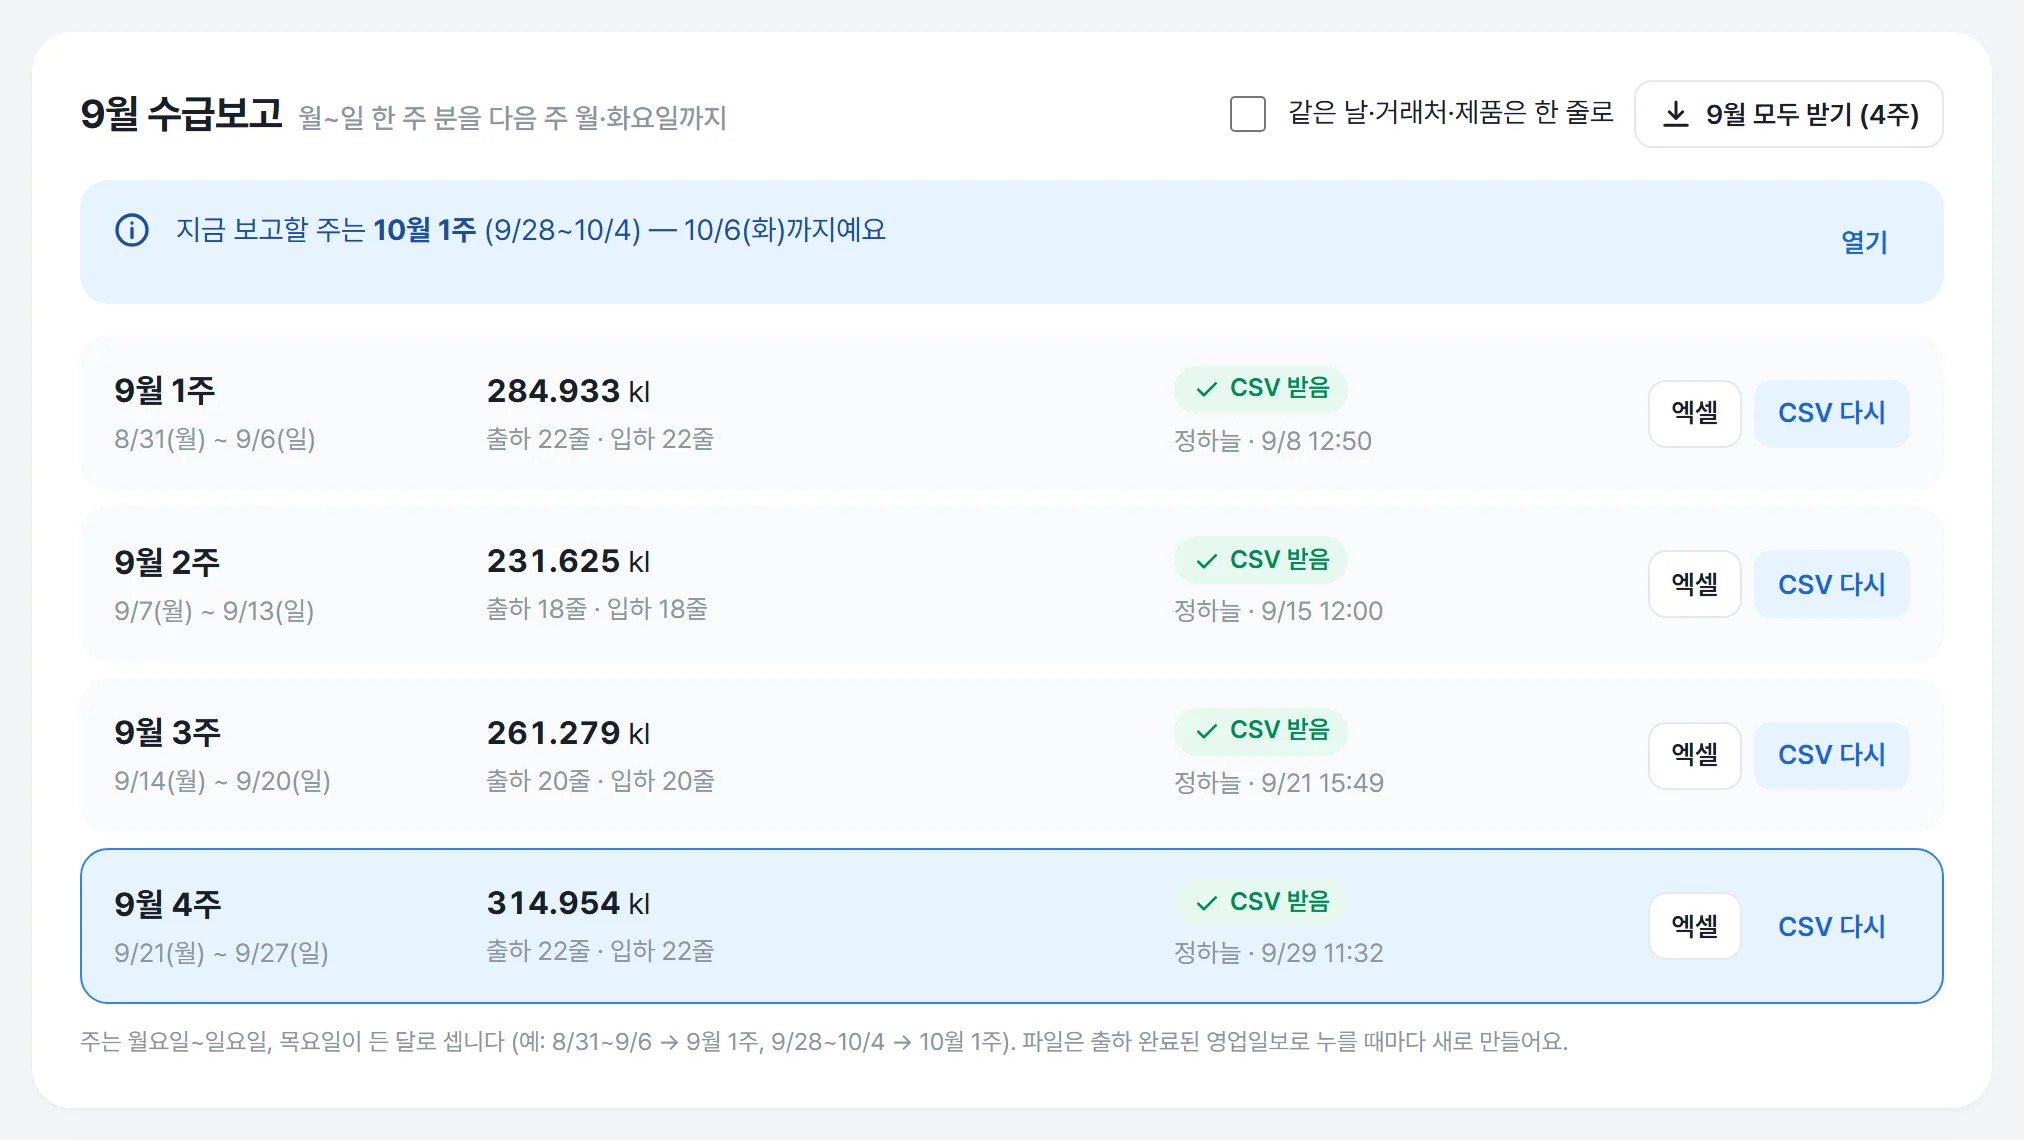This screenshot has height=1140, width=2024.
Task: Download 엑셀 for 9월 2주
Action: 1694,584
